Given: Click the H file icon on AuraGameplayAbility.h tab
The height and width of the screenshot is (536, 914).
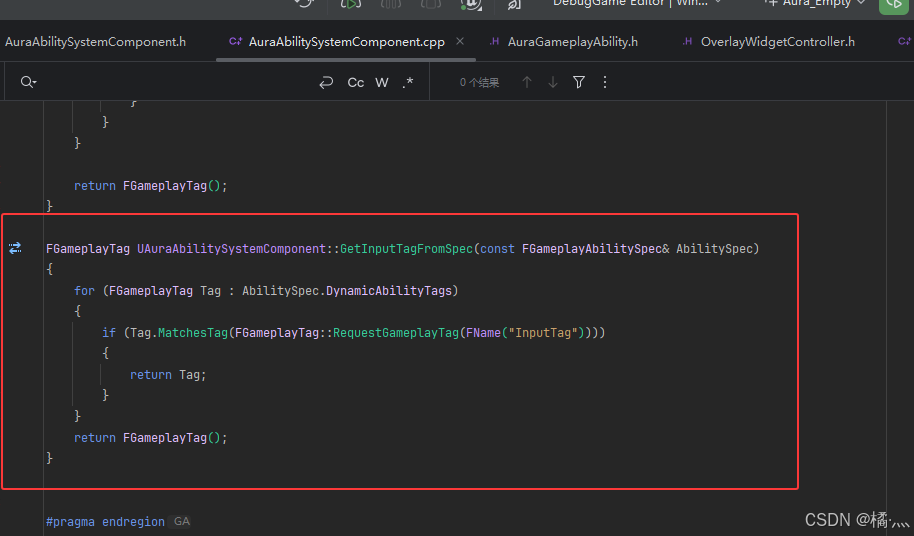Looking at the screenshot, I should click(494, 41).
